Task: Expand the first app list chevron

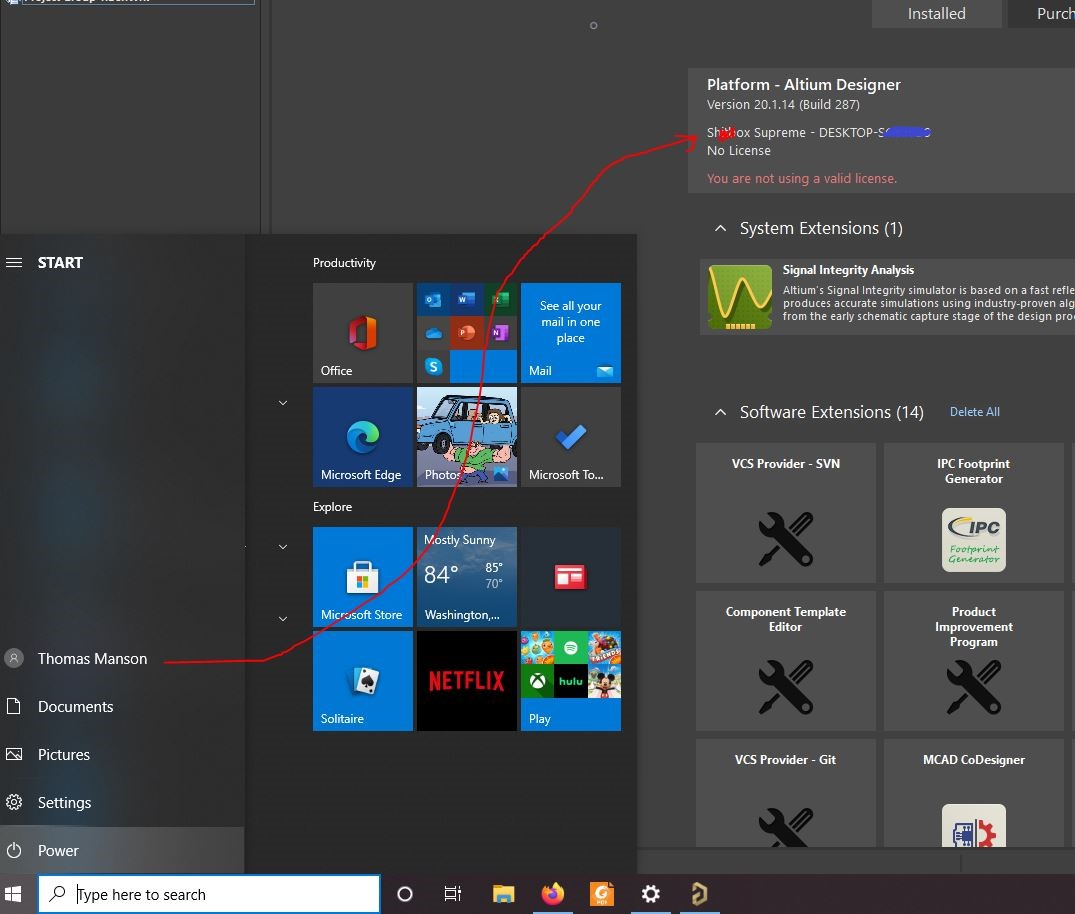Action: (282, 402)
